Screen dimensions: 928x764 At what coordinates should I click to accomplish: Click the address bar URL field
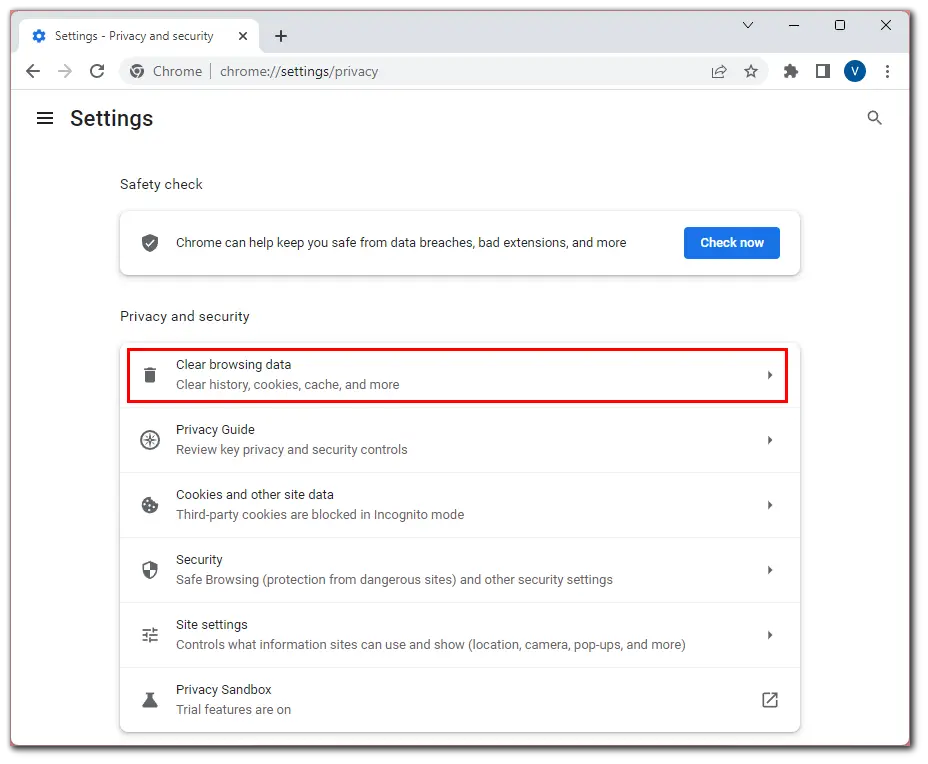click(x=414, y=72)
